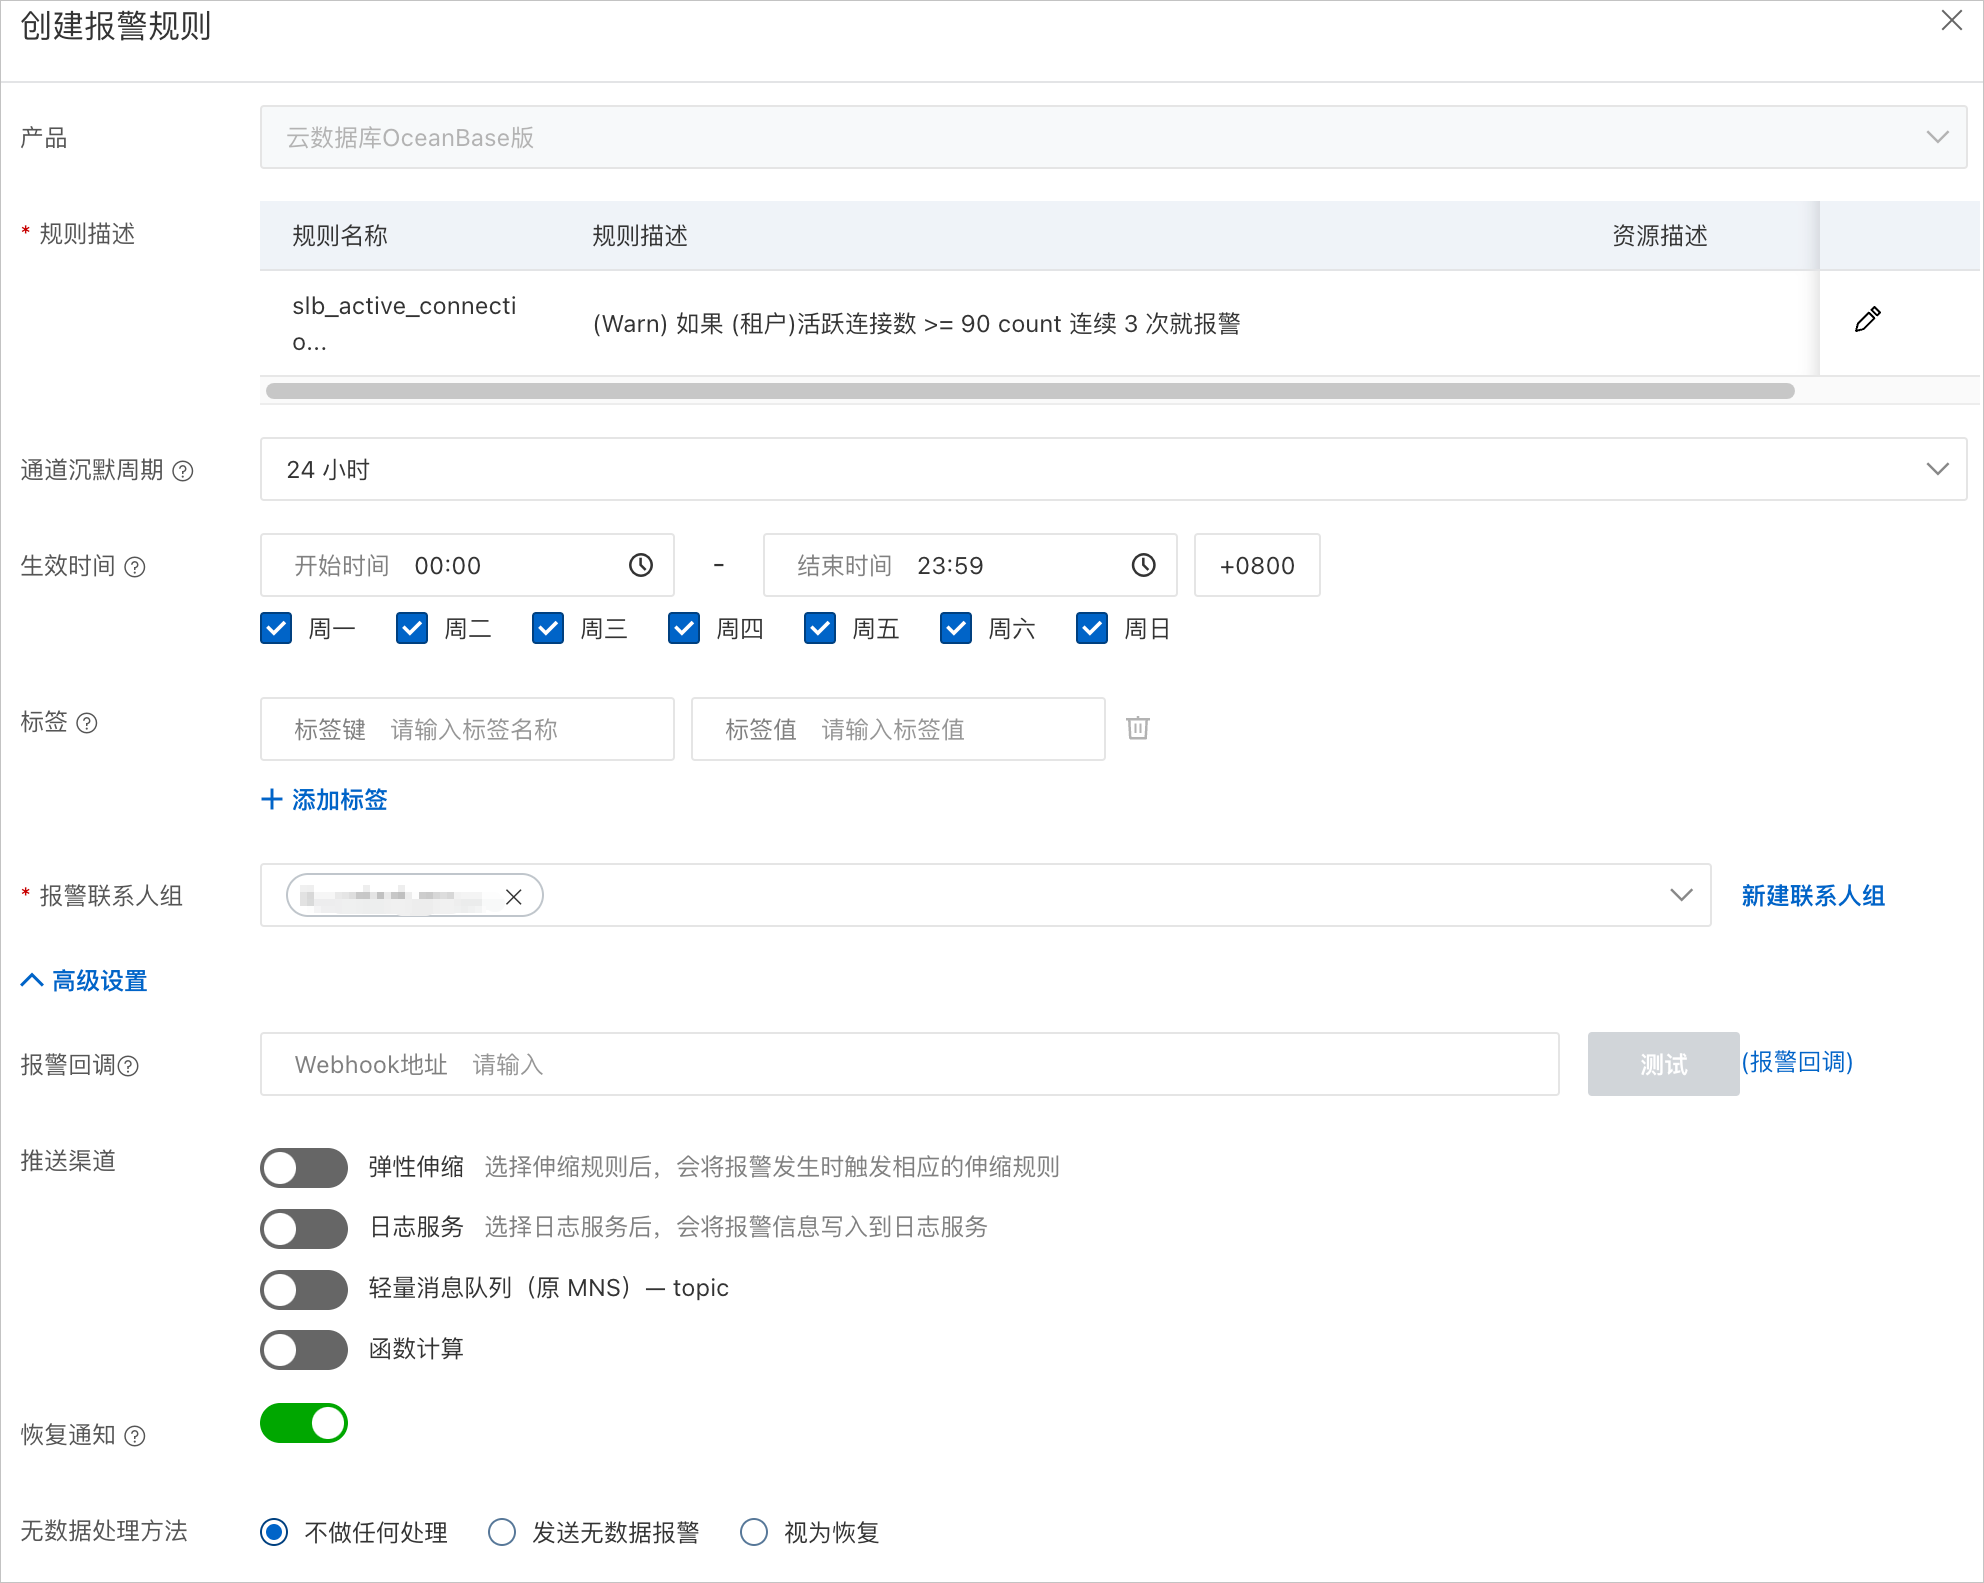
Task: Remove selected contact group with X
Action: tap(514, 897)
